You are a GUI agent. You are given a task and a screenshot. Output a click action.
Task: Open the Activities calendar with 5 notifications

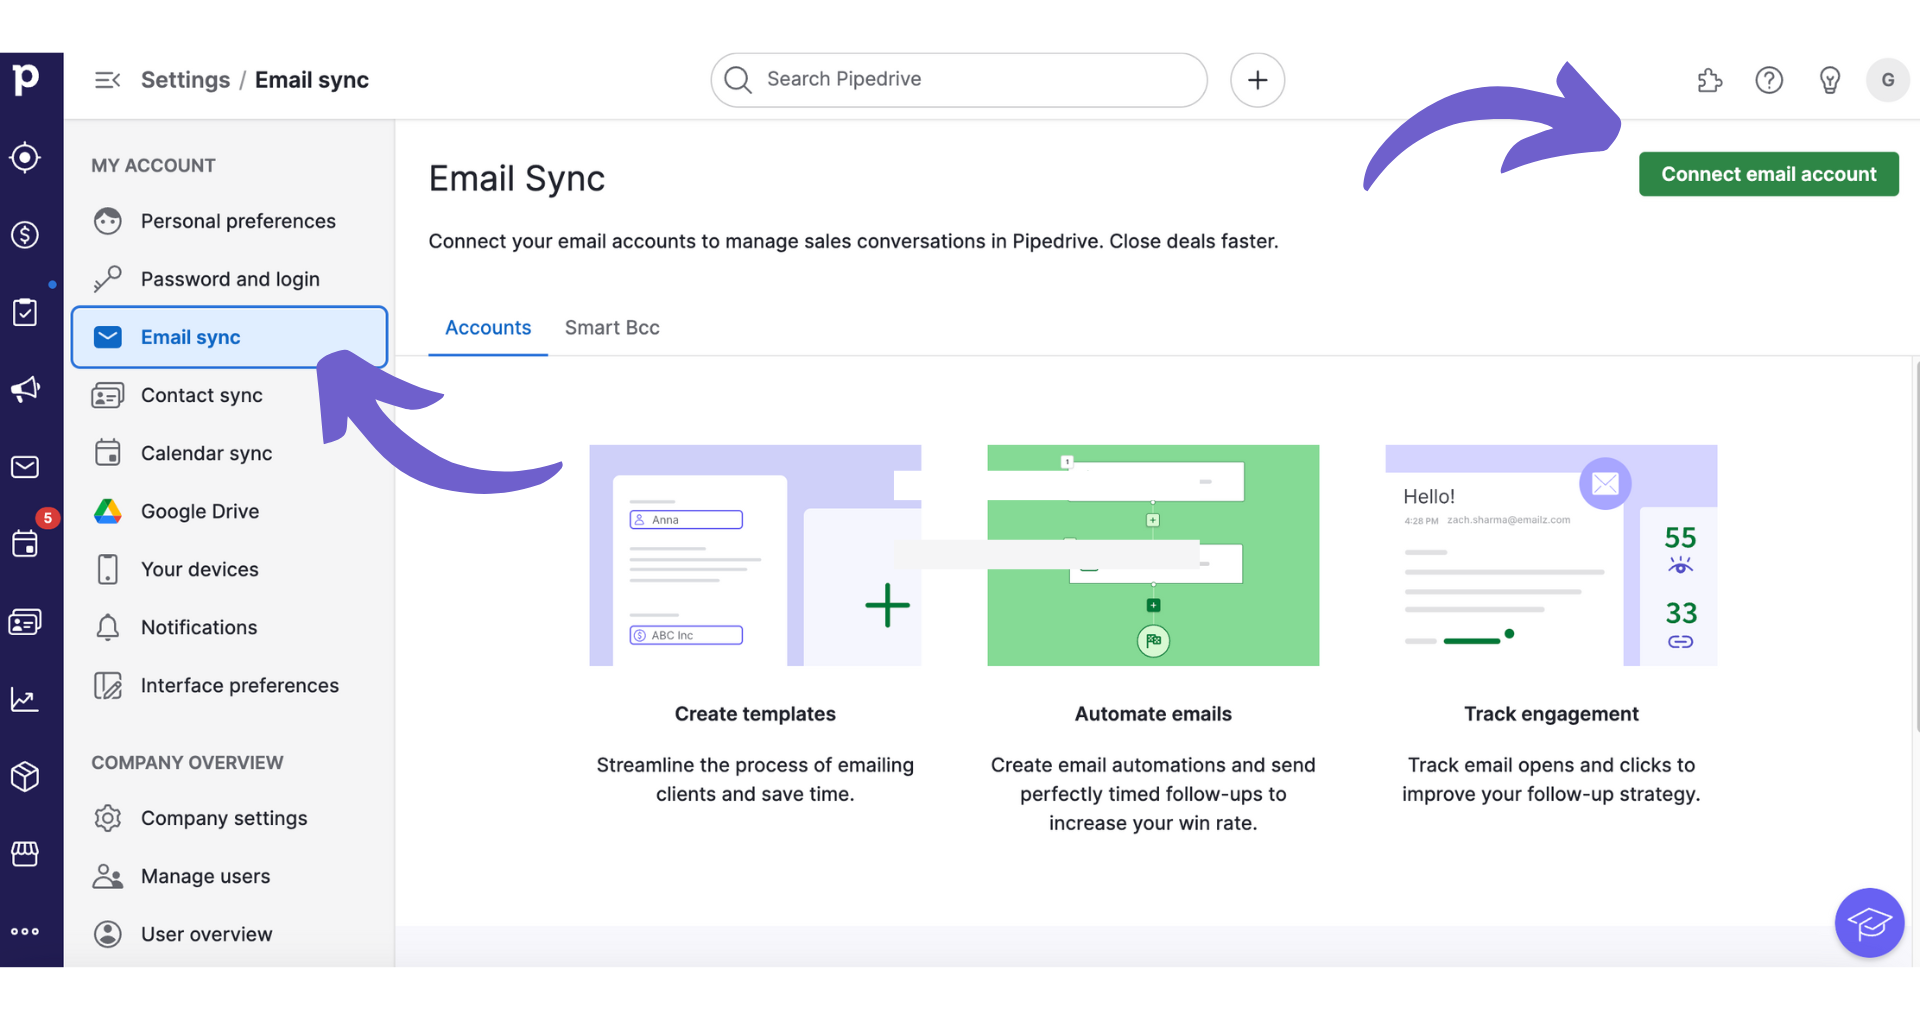24,543
